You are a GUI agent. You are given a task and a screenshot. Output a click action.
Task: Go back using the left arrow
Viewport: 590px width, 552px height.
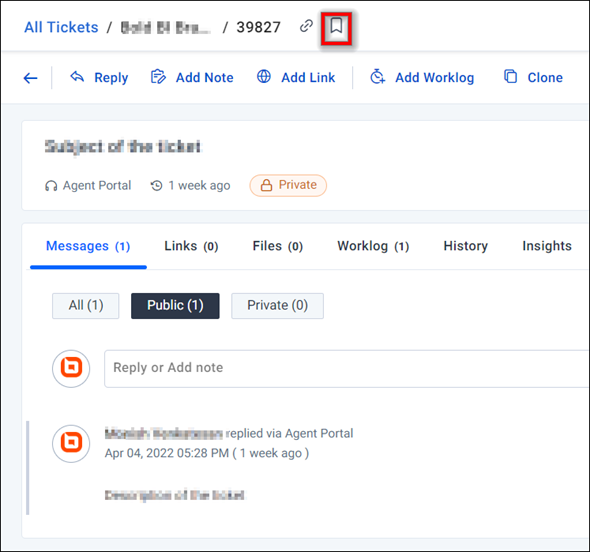click(30, 78)
